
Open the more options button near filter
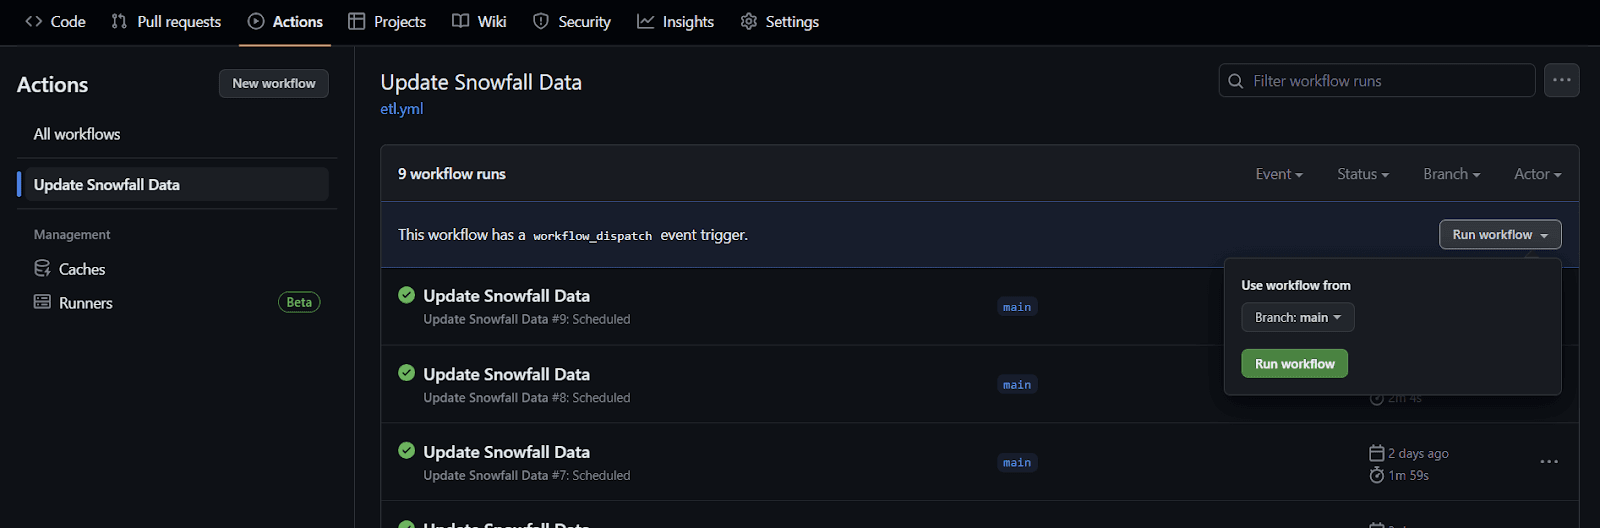(1561, 81)
